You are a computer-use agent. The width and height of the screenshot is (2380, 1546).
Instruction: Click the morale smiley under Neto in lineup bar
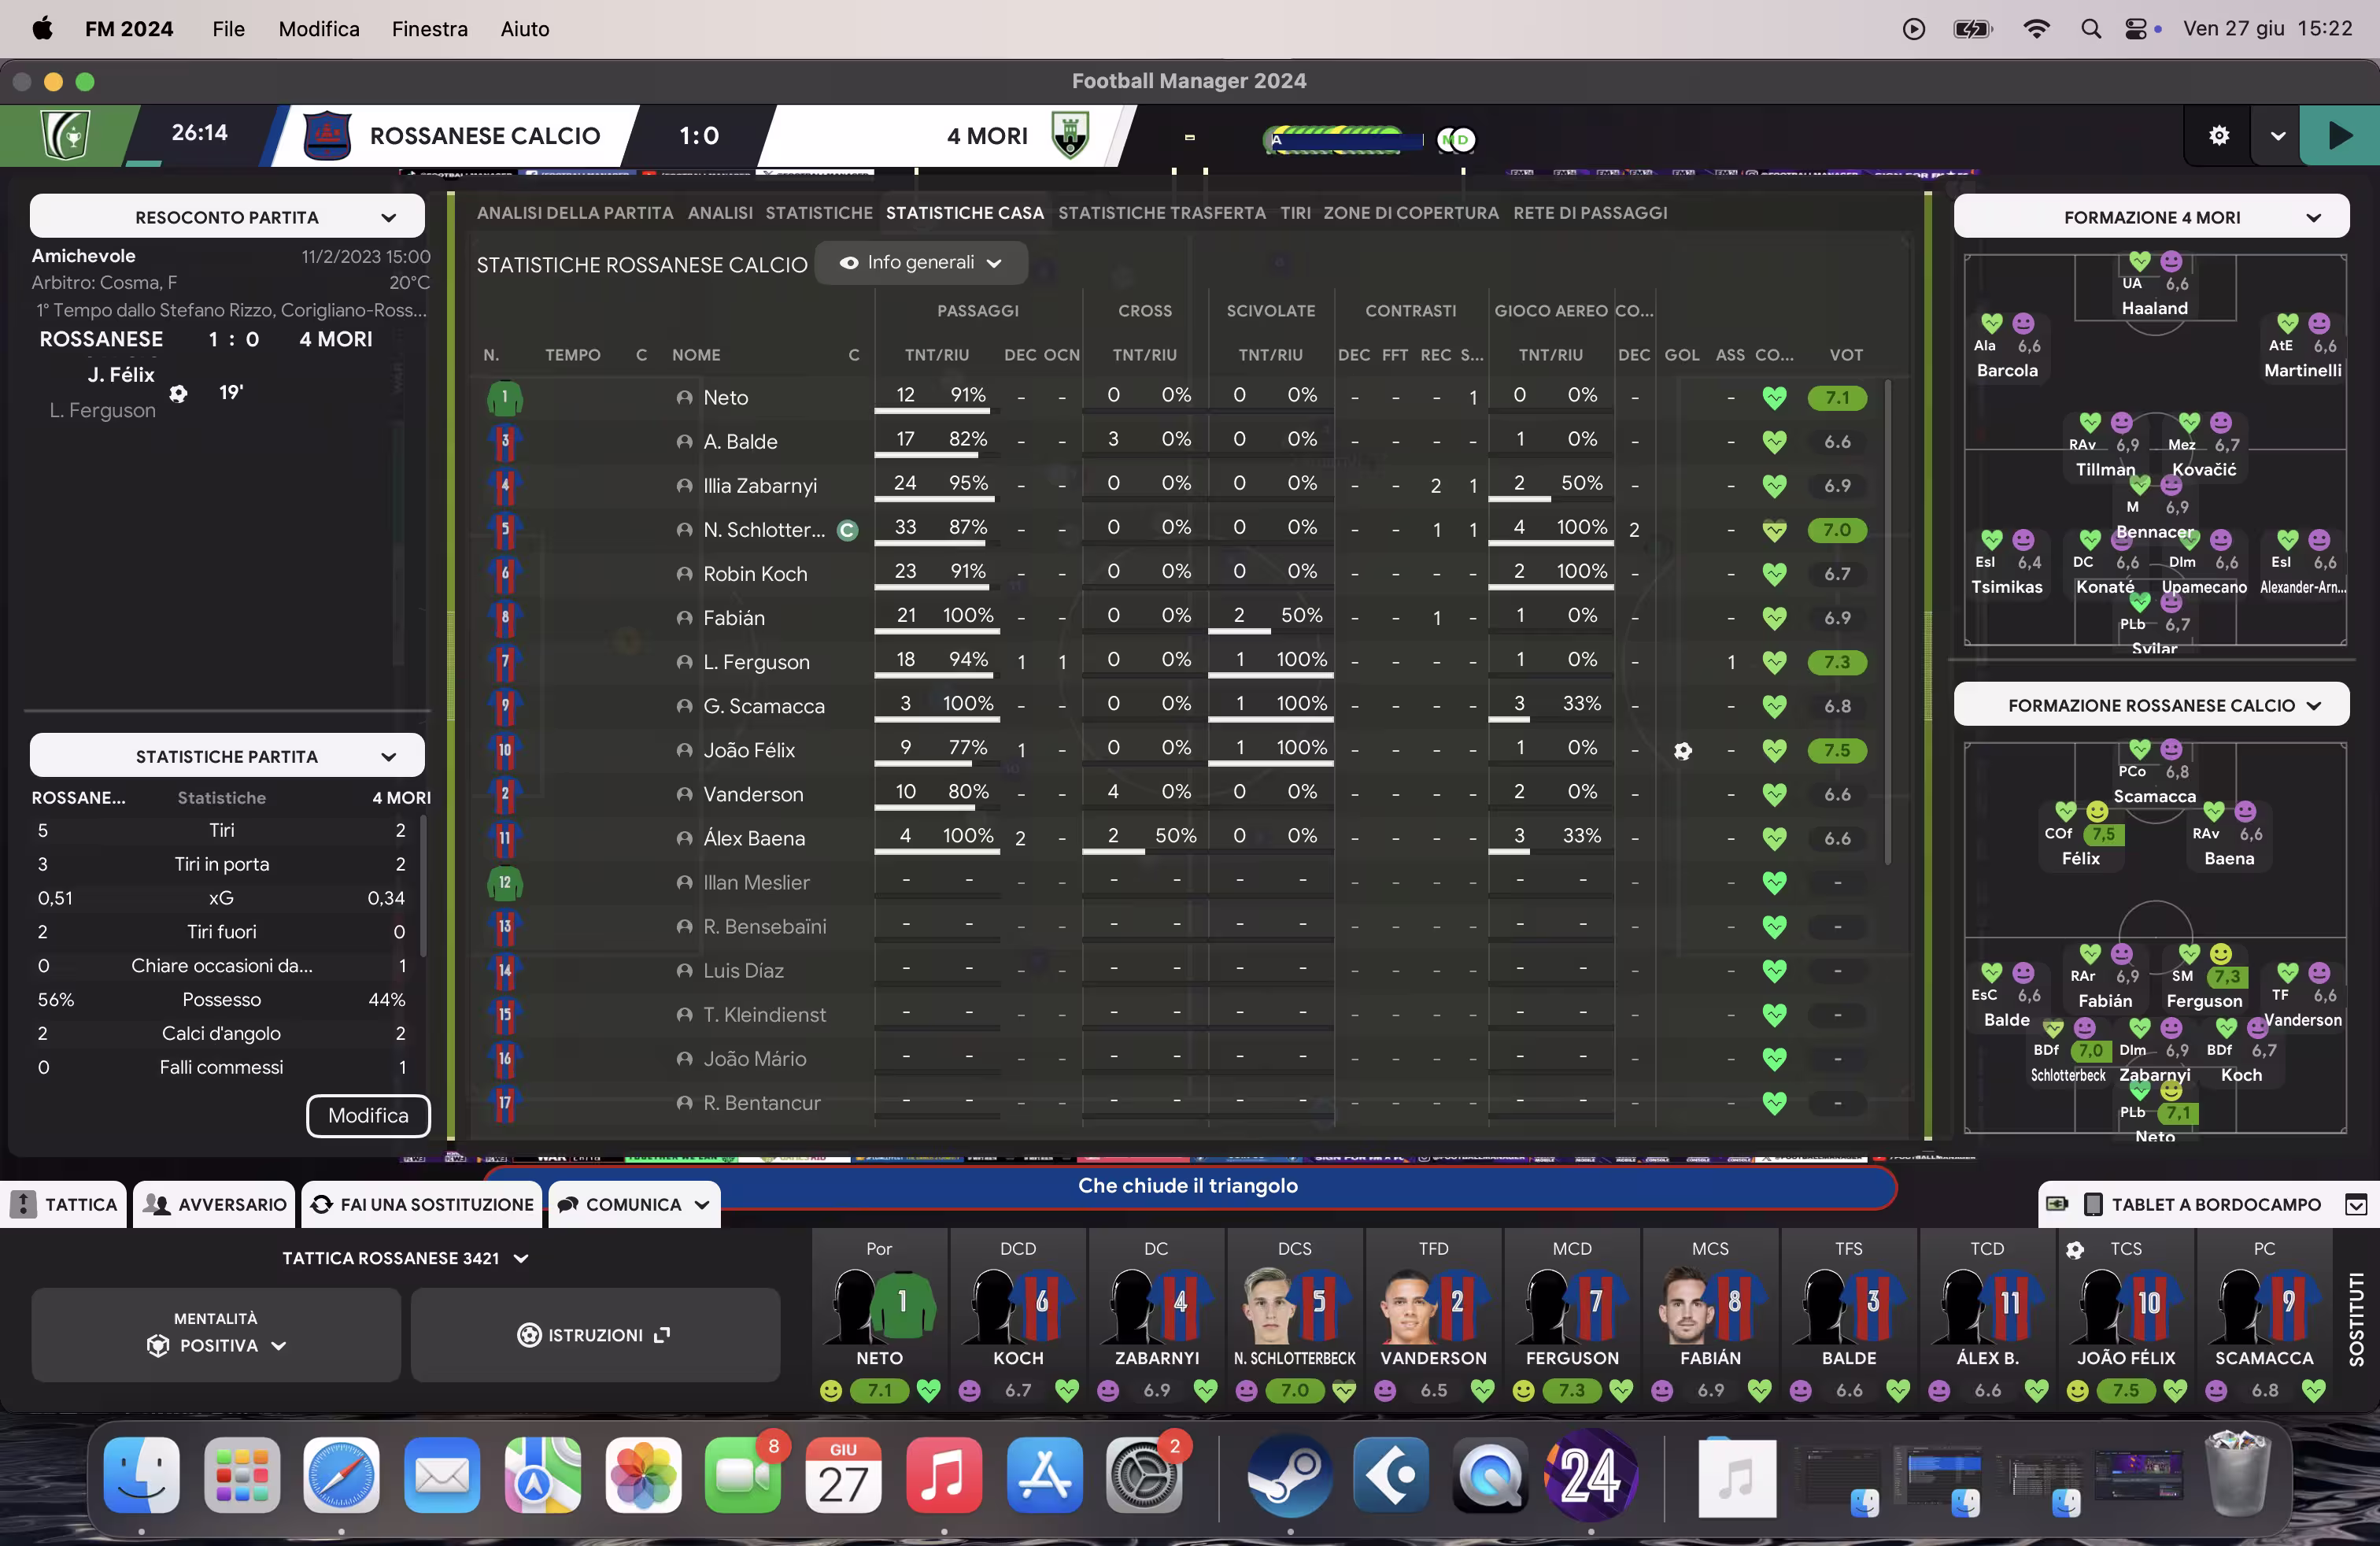click(830, 1390)
